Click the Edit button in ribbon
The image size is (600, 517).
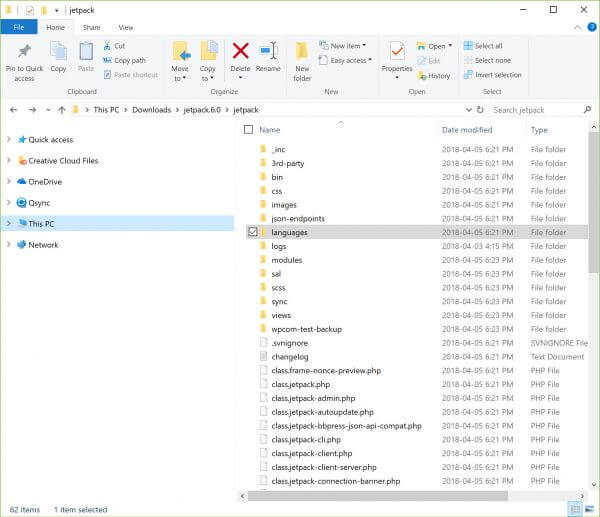click(x=429, y=61)
